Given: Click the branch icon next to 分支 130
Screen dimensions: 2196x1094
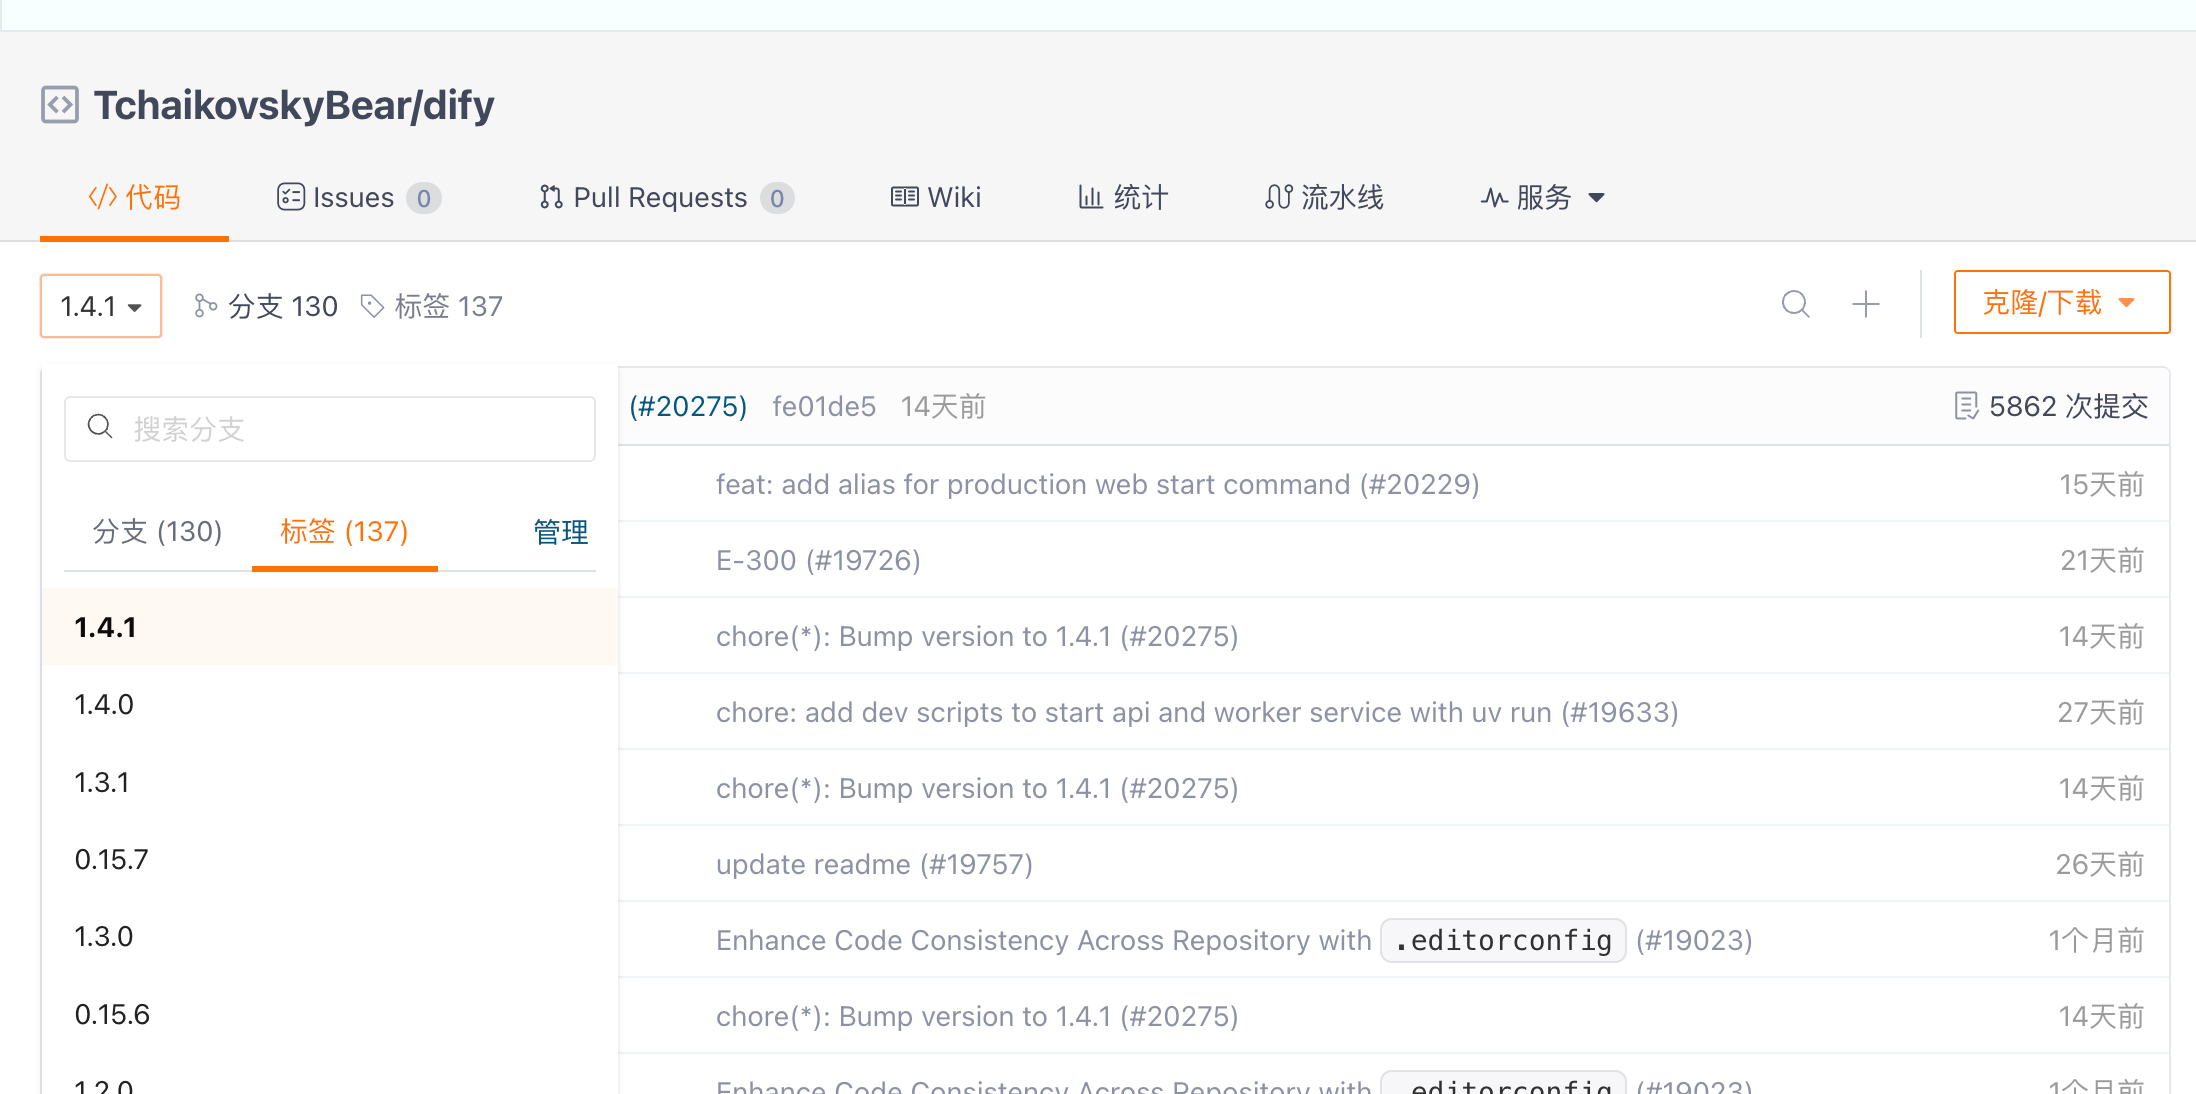Looking at the screenshot, I should click(205, 306).
